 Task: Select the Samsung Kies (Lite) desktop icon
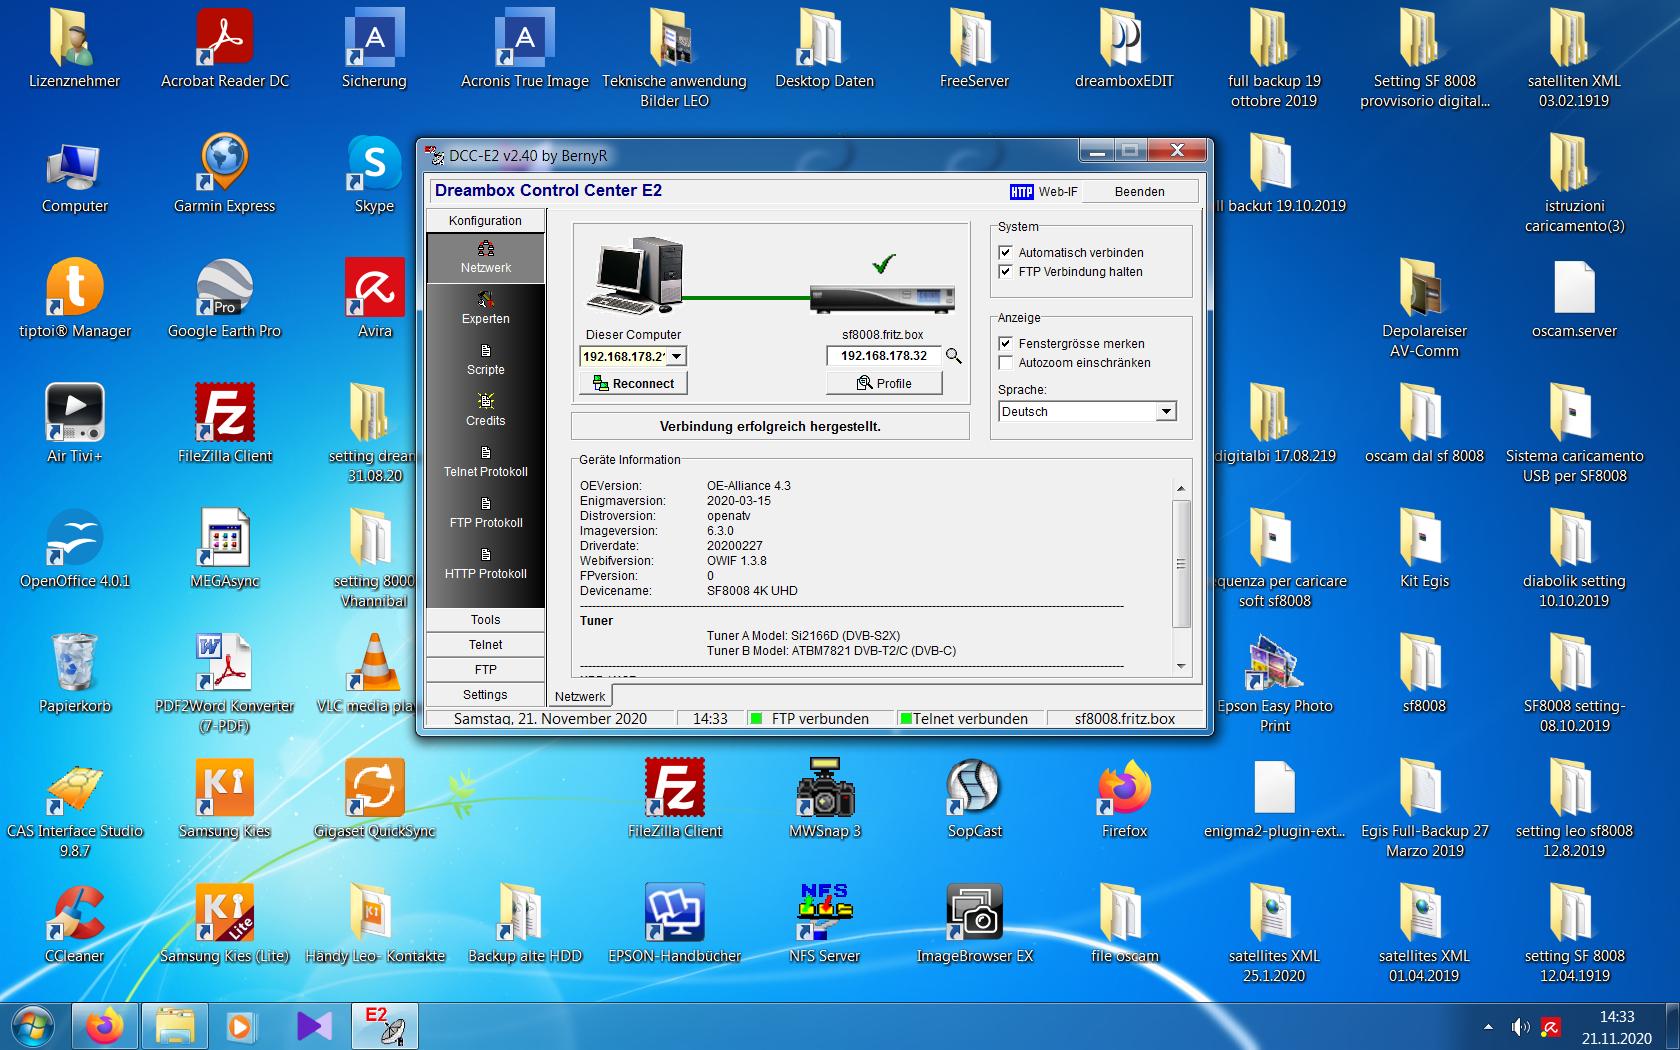click(x=225, y=925)
